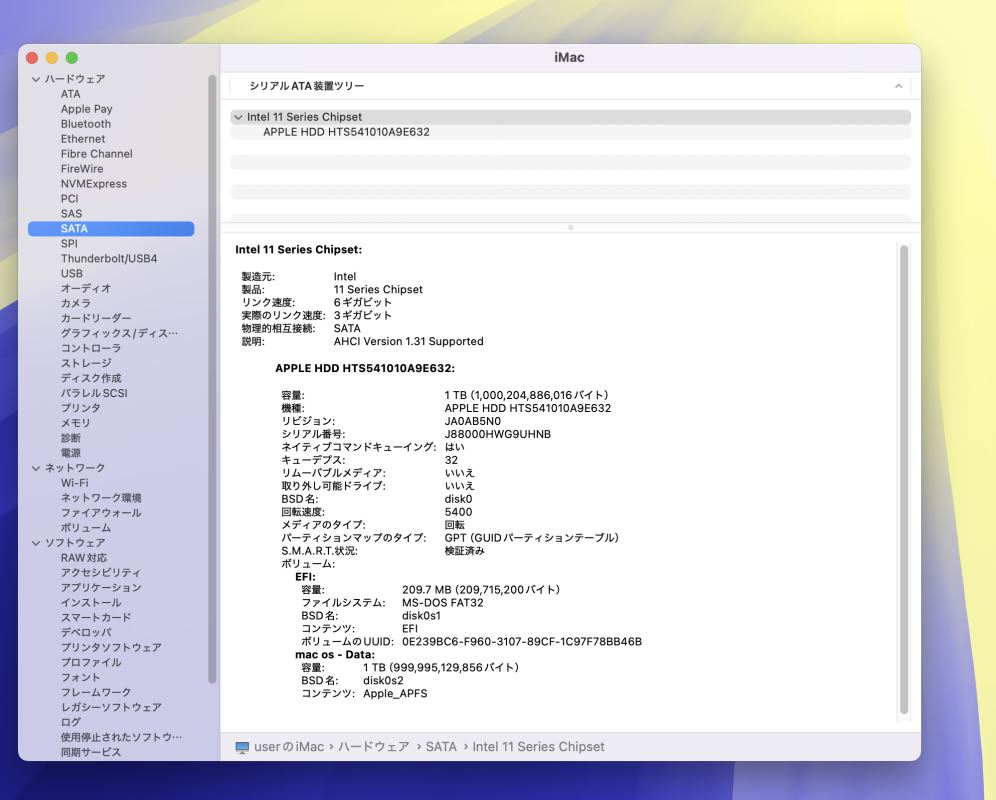The image size is (996, 800).
Task: Click the split pane divider handle
Action: [570, 228]
